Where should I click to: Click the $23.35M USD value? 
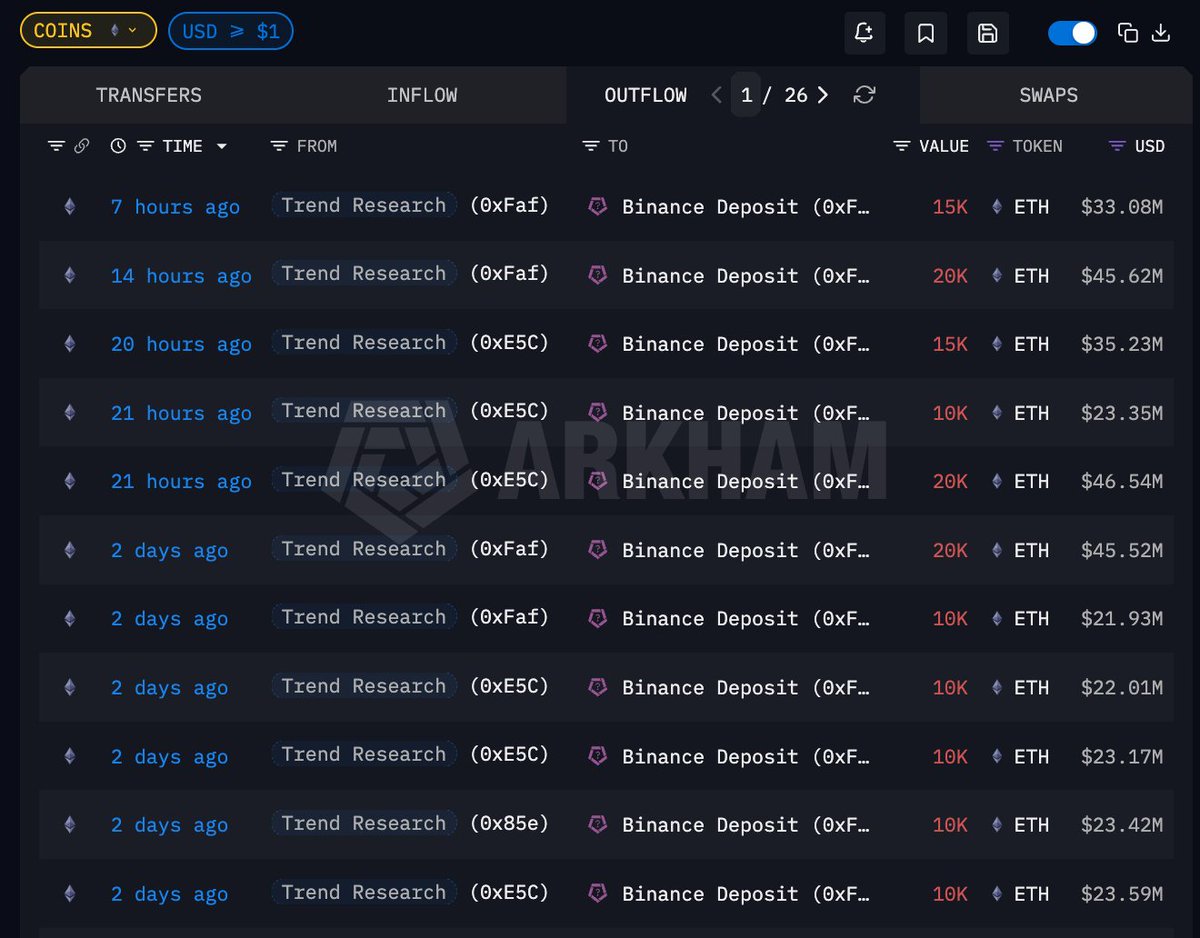pyautogui.click(x=1122, y=413)
